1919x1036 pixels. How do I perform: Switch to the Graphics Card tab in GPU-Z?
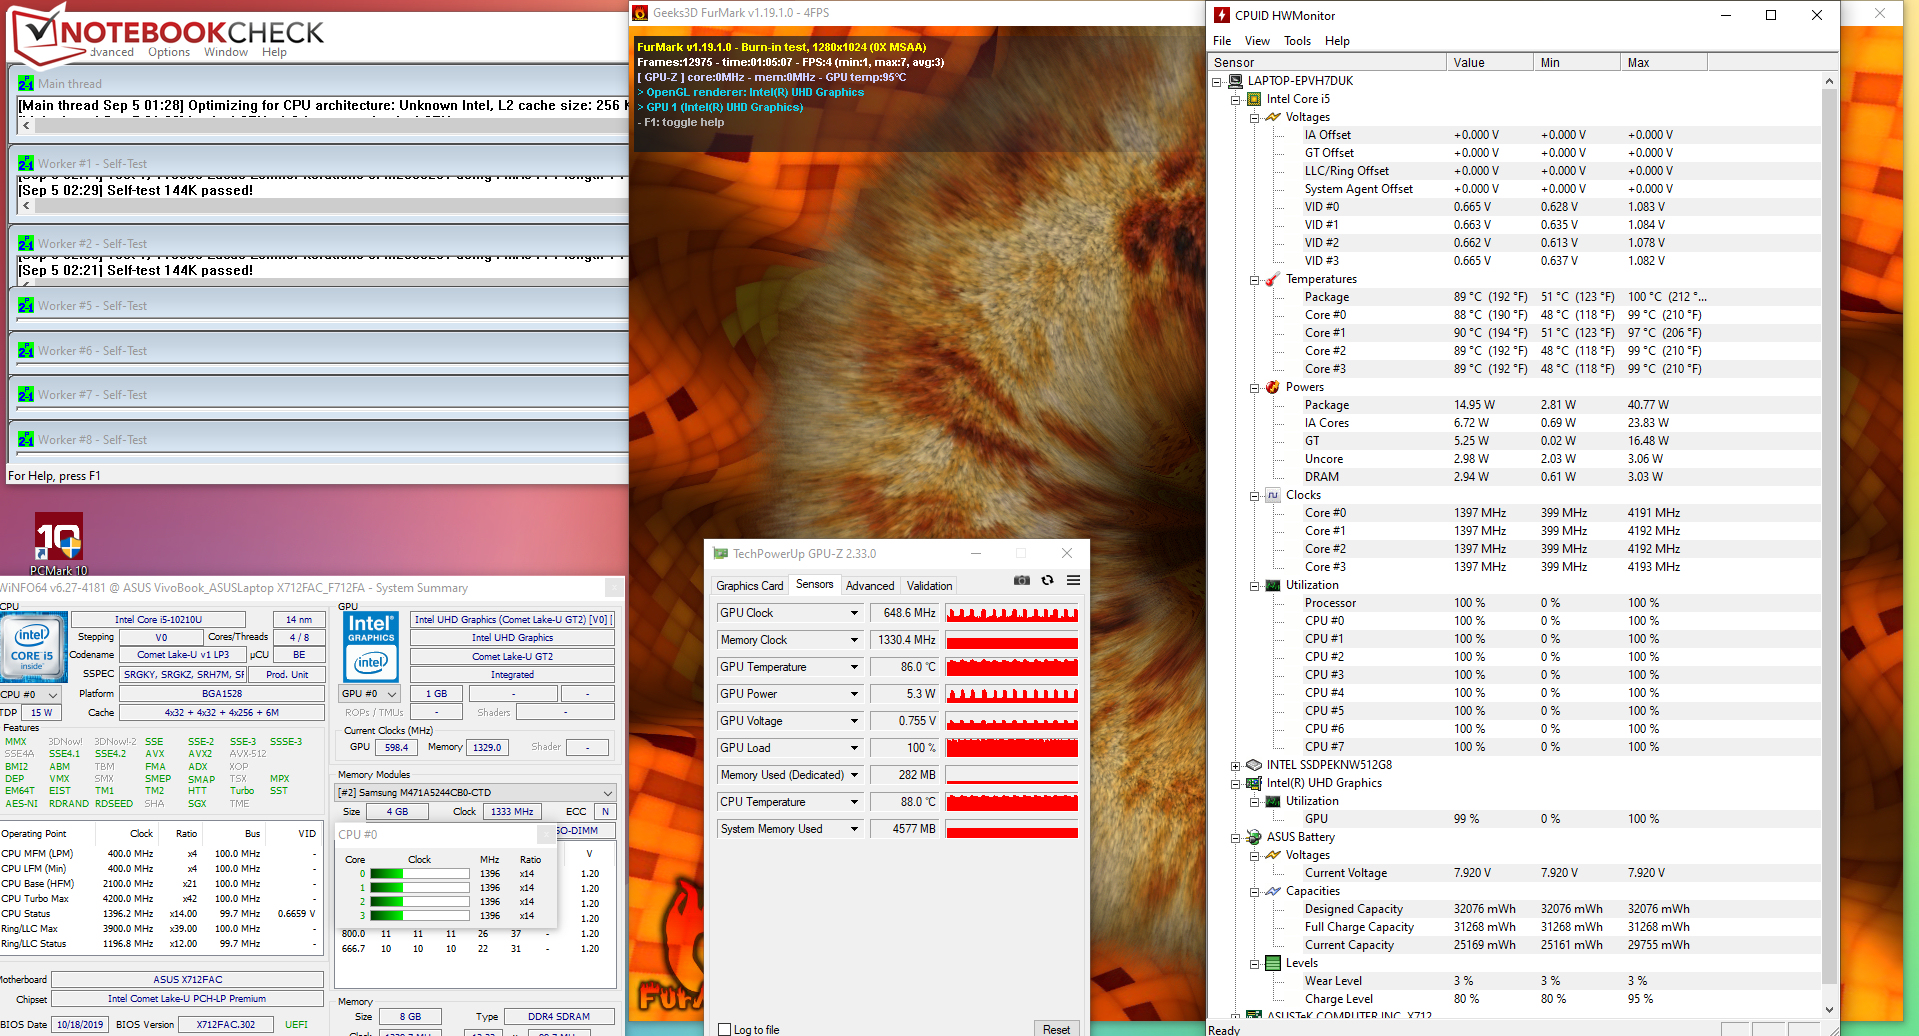(x=750, y=586)
